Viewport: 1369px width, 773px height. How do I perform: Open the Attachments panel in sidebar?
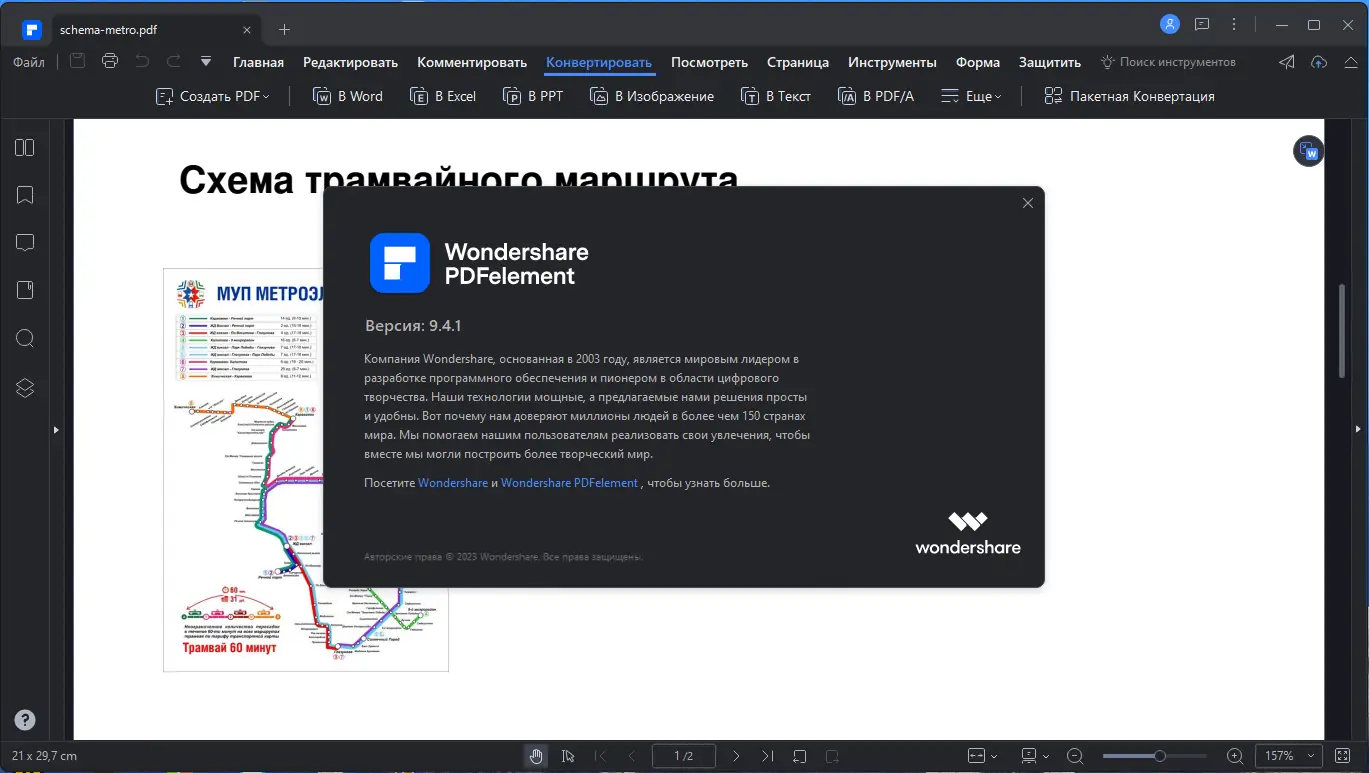point(25,290)
